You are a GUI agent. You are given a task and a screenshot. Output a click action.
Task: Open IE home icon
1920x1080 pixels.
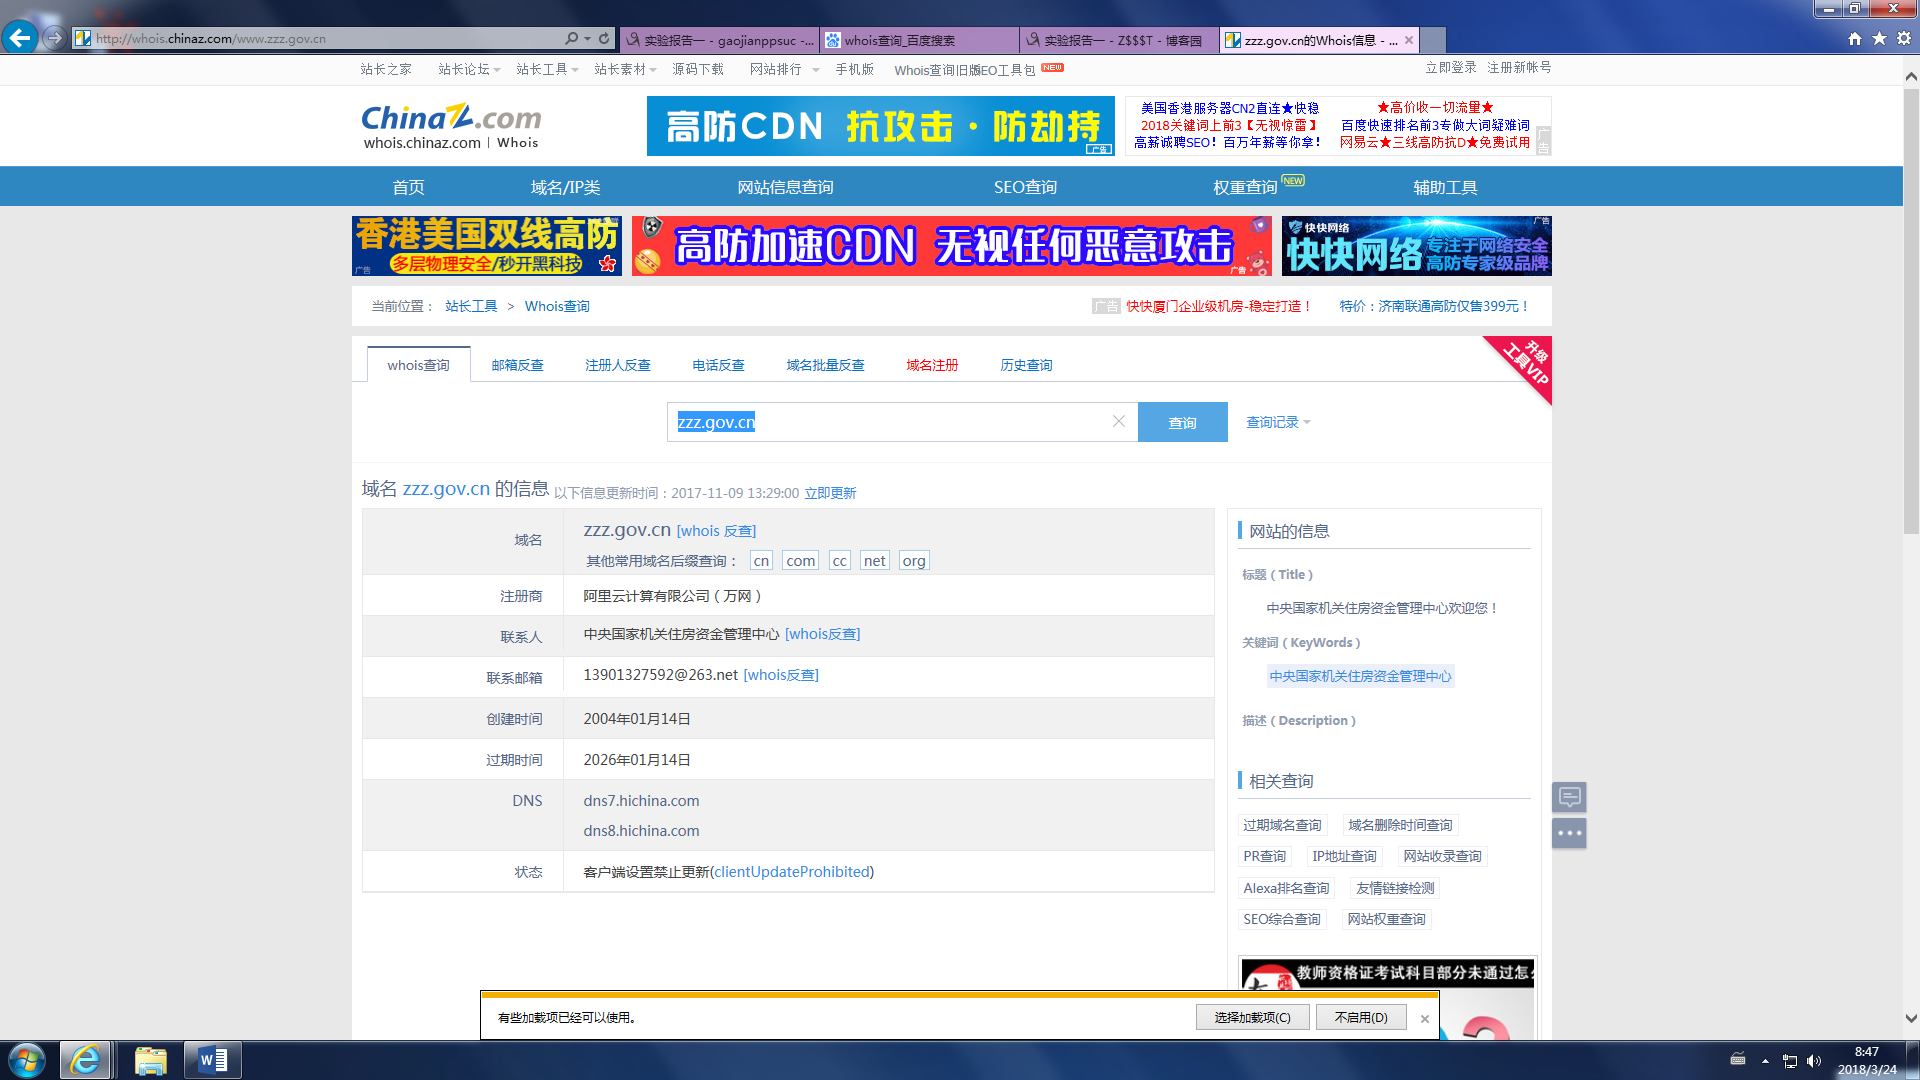pyautogui.click(x=1854, y=38)
